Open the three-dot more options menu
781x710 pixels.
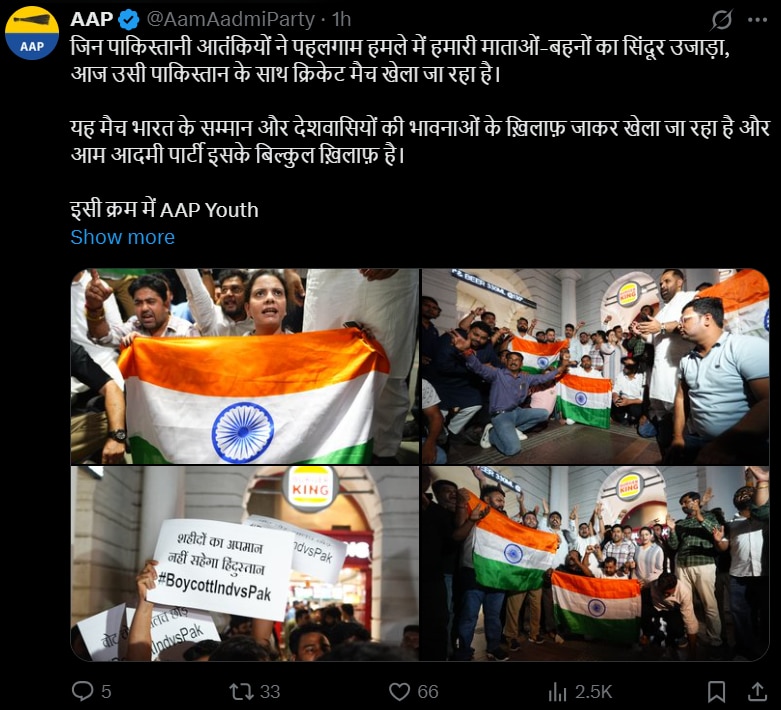tap(757, 20)
